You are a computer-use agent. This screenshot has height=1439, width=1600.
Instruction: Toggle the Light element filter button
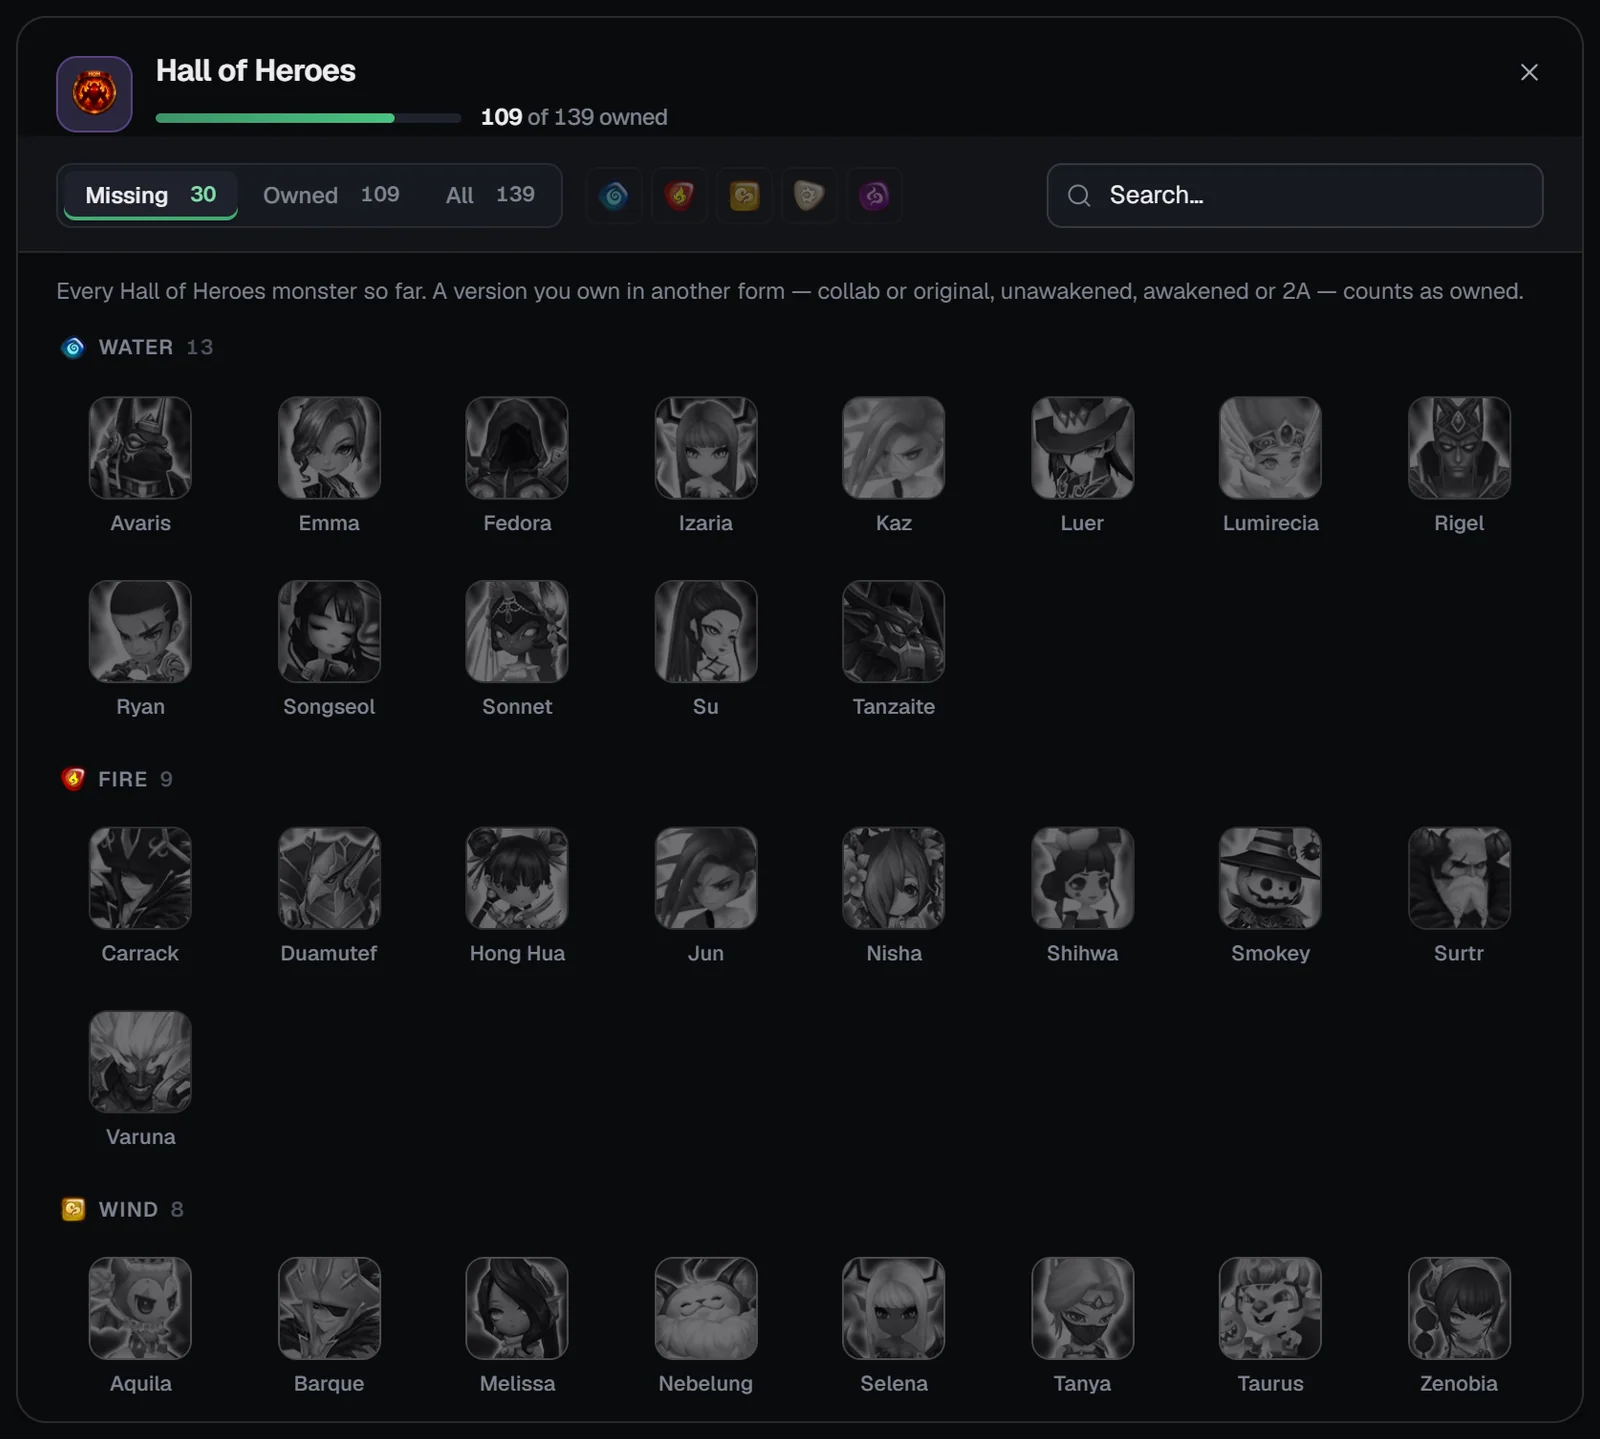(x=809, y=195)
